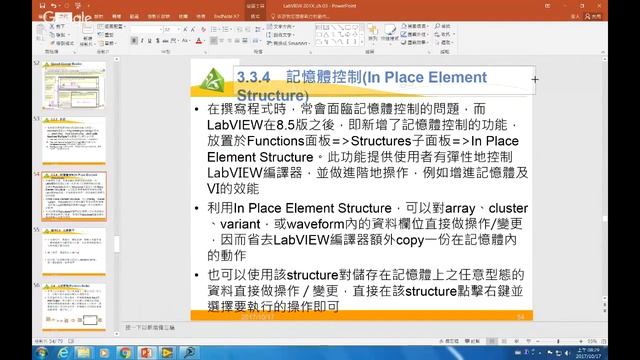Click the ribbon display options icon in title bar
This screenshot has height=360, width=640.
coord(547,6)
